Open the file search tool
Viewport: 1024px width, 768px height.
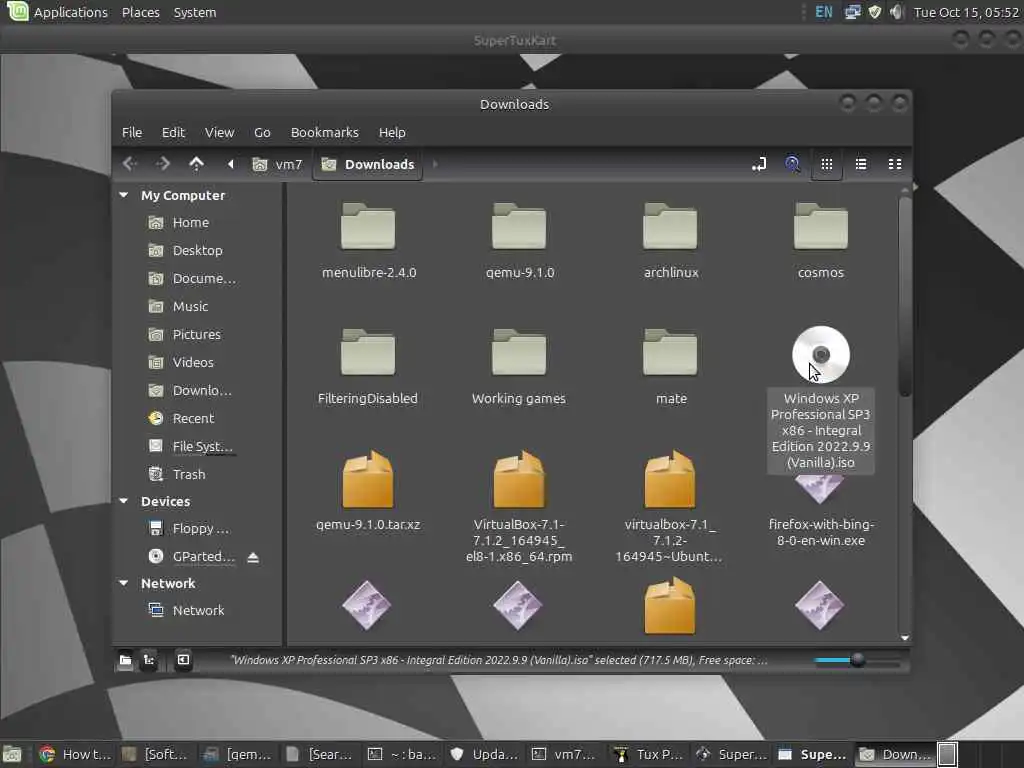792,164
